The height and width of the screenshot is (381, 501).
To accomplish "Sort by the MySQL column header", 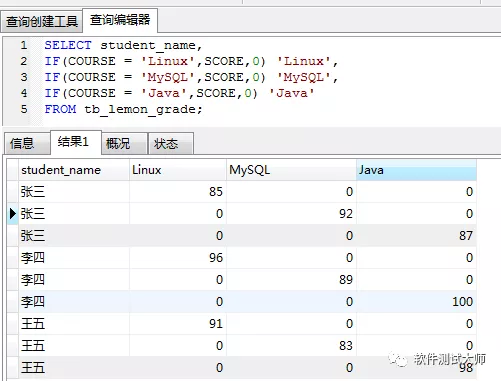I will coord(291,170).
